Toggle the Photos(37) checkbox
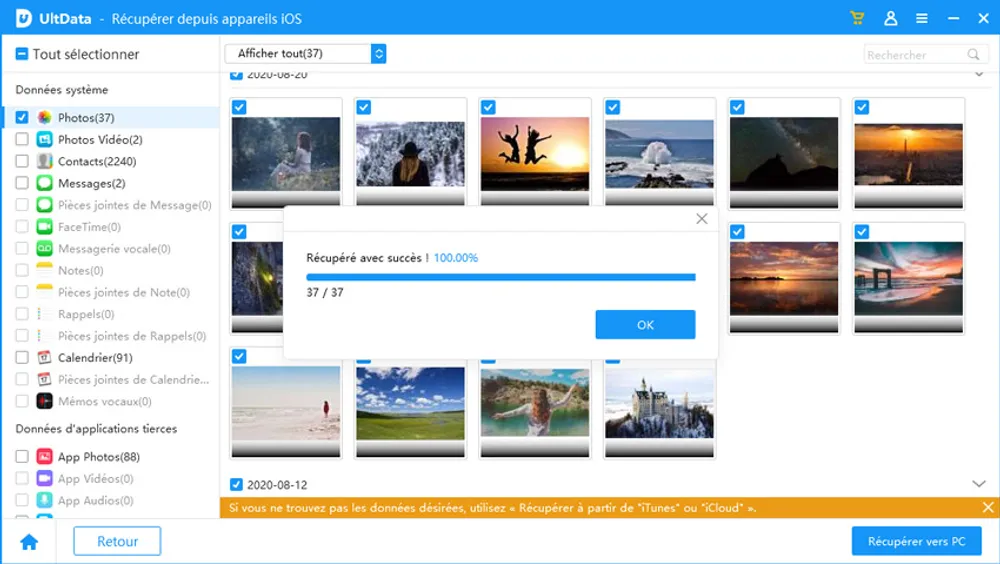1000x564 pixels. click(x=22, y=118)
